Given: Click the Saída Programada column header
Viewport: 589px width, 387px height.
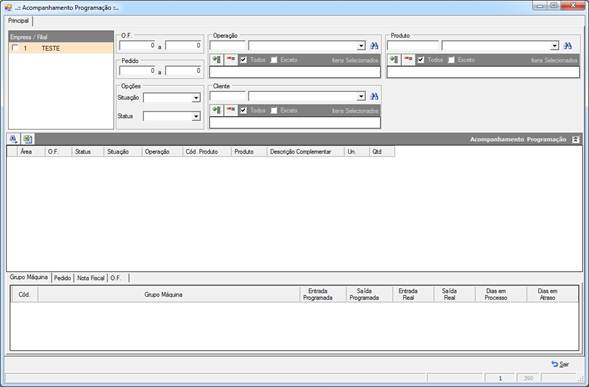Looking at the screenshot, I should [369, 294].
